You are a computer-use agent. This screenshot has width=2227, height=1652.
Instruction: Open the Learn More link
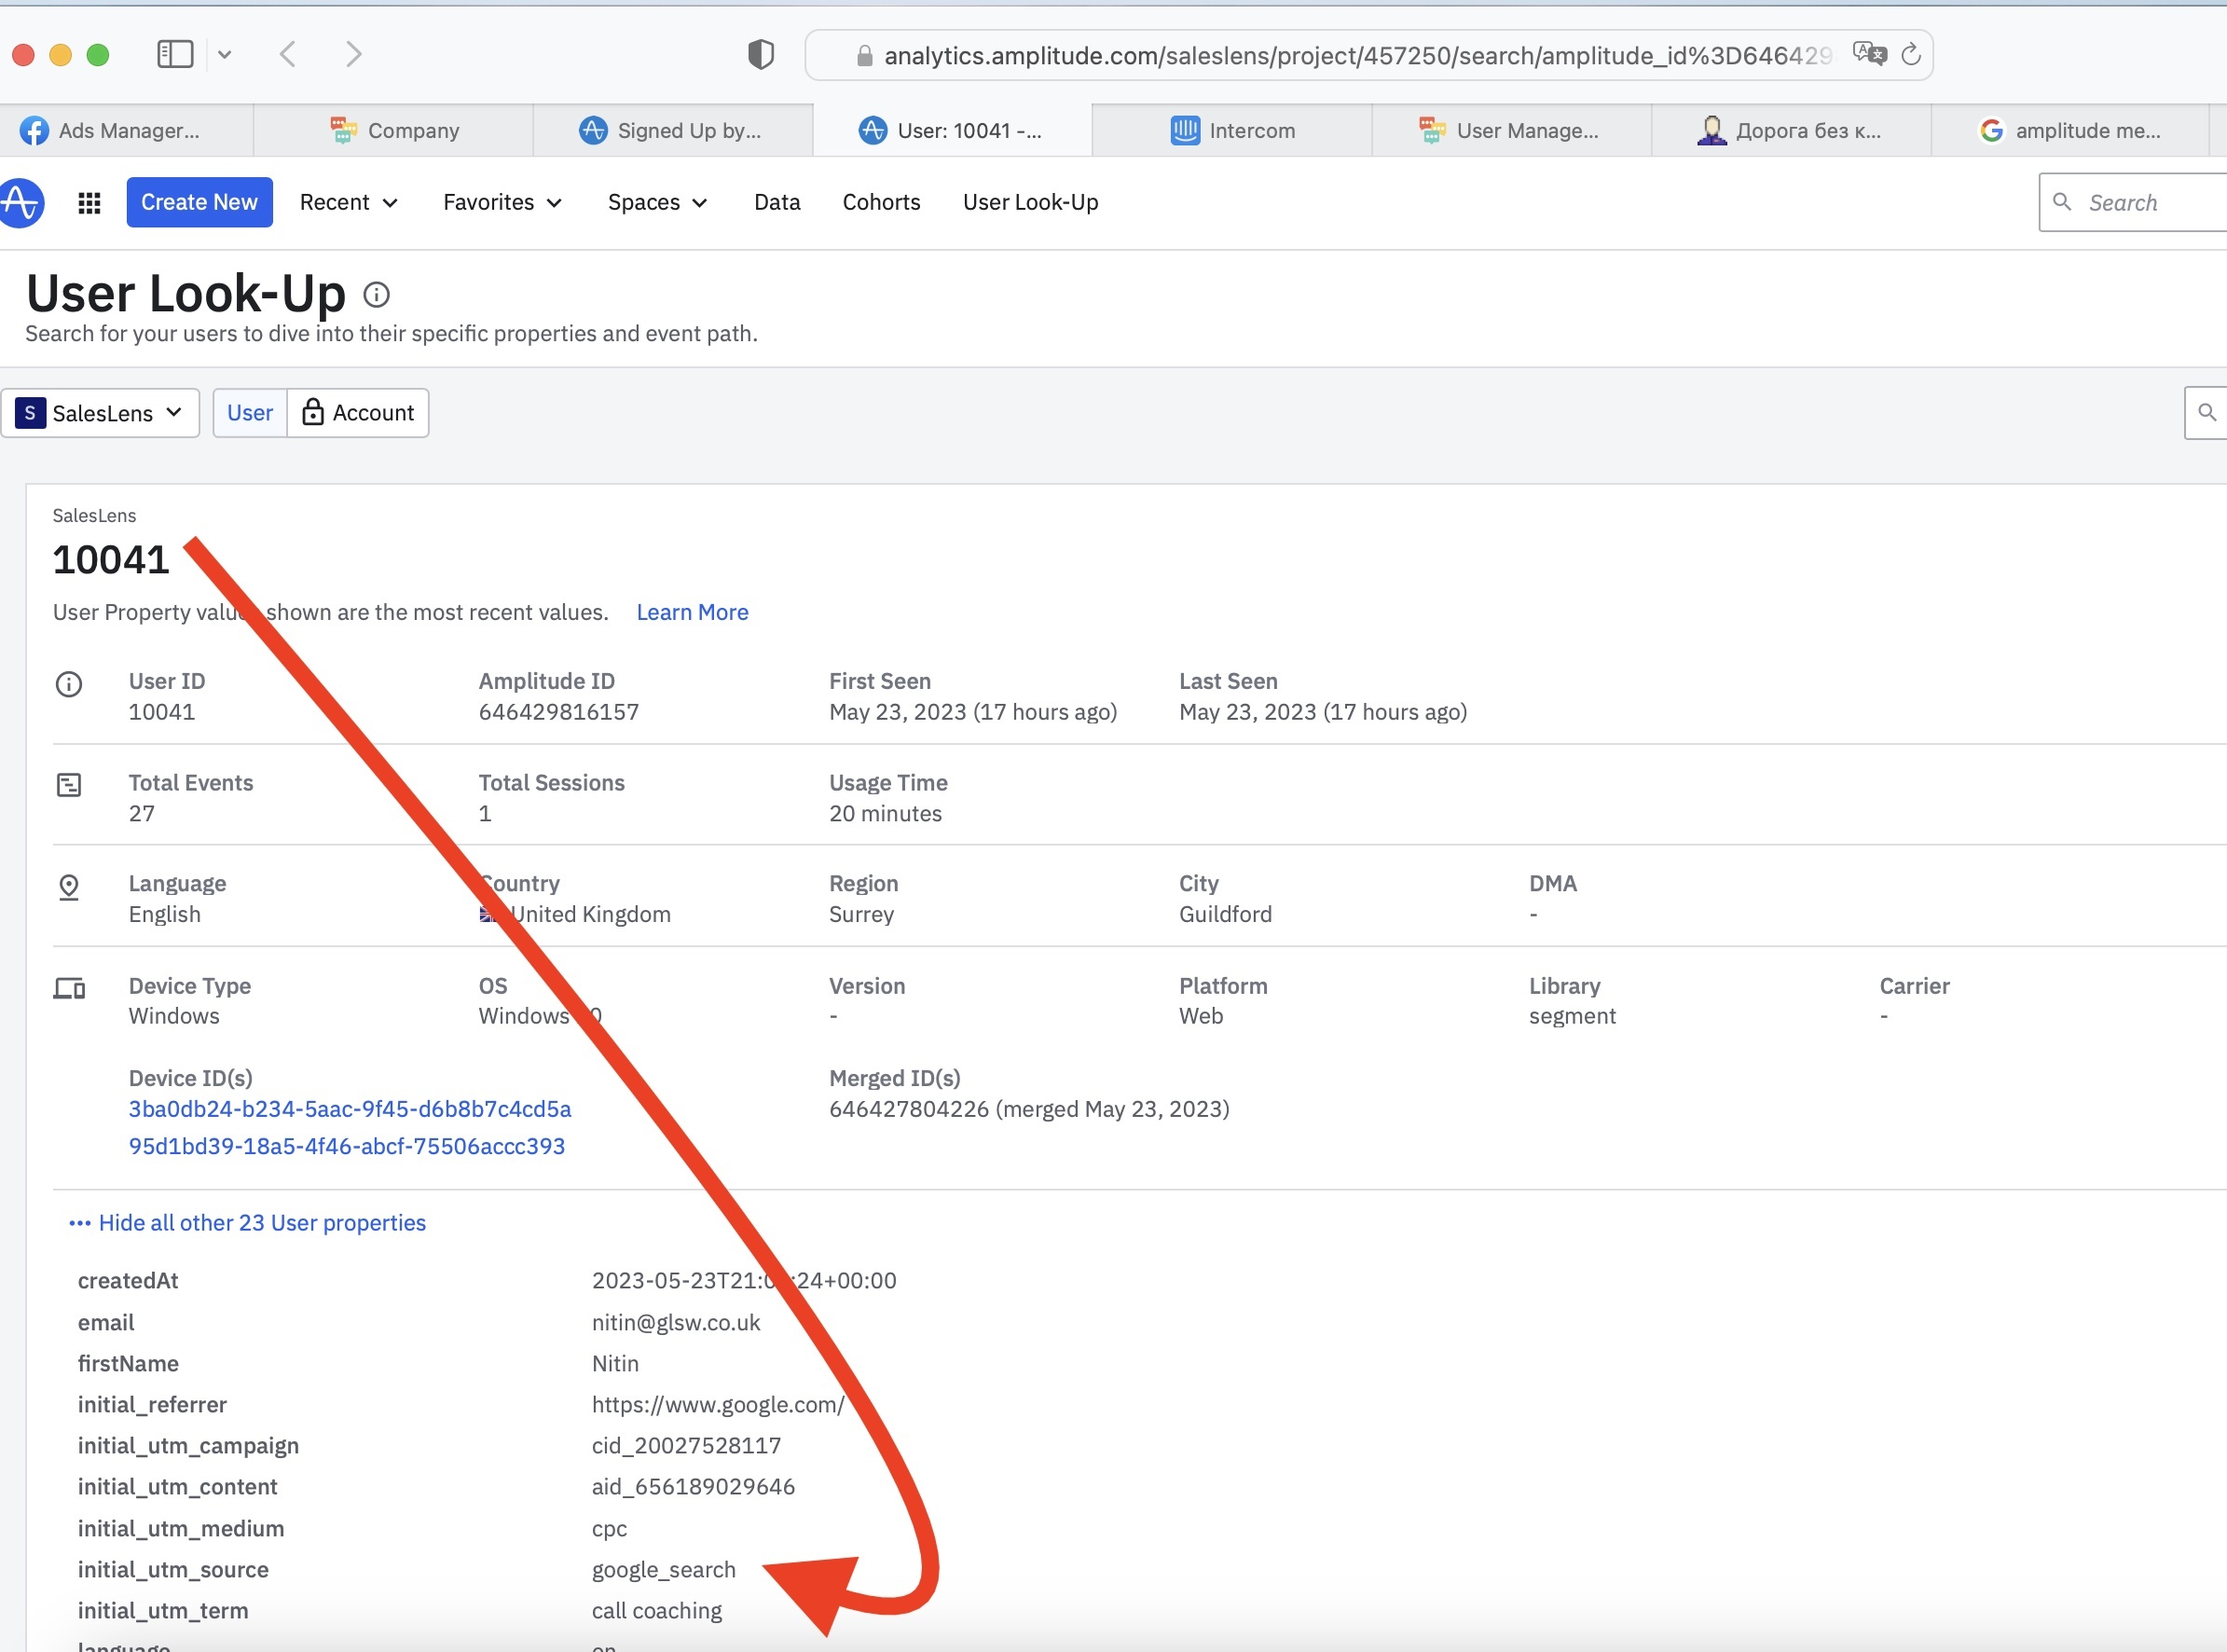click(692, 612)
